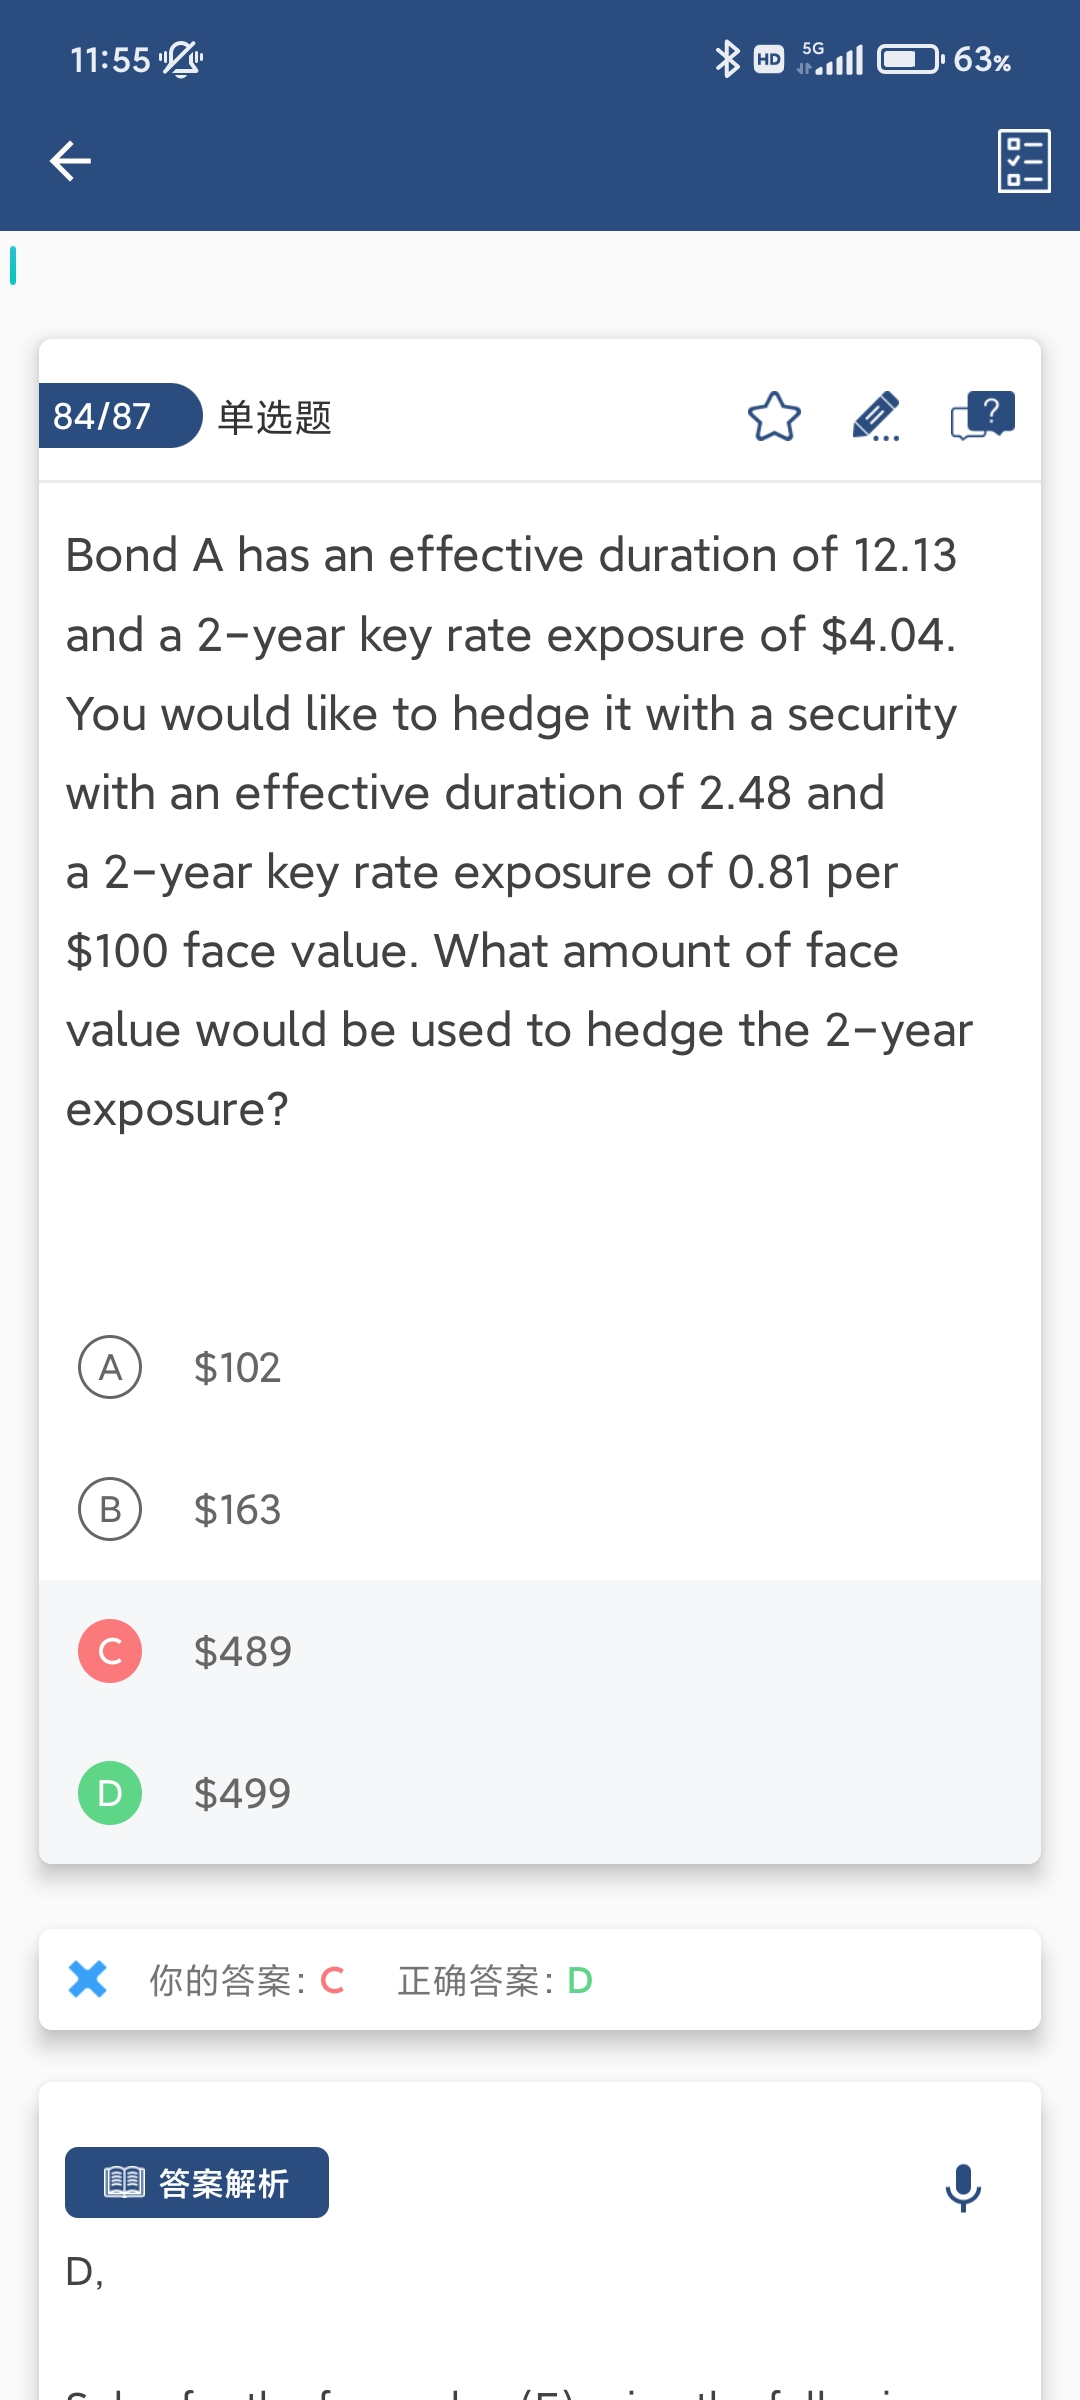Select option A radio circle

point(110,1367)
